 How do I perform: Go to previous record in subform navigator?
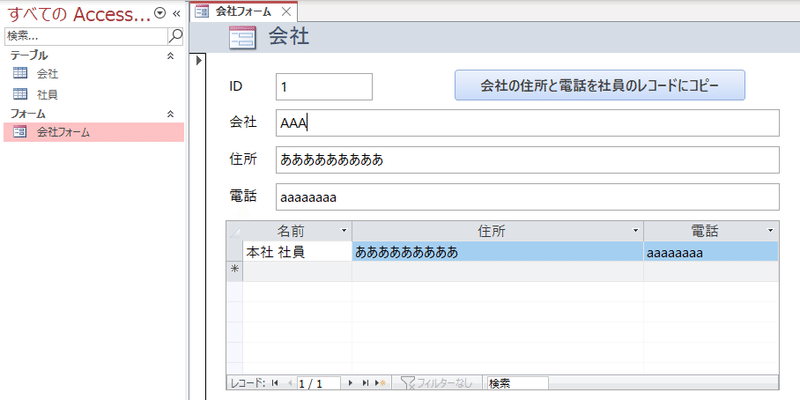[289, 383]
